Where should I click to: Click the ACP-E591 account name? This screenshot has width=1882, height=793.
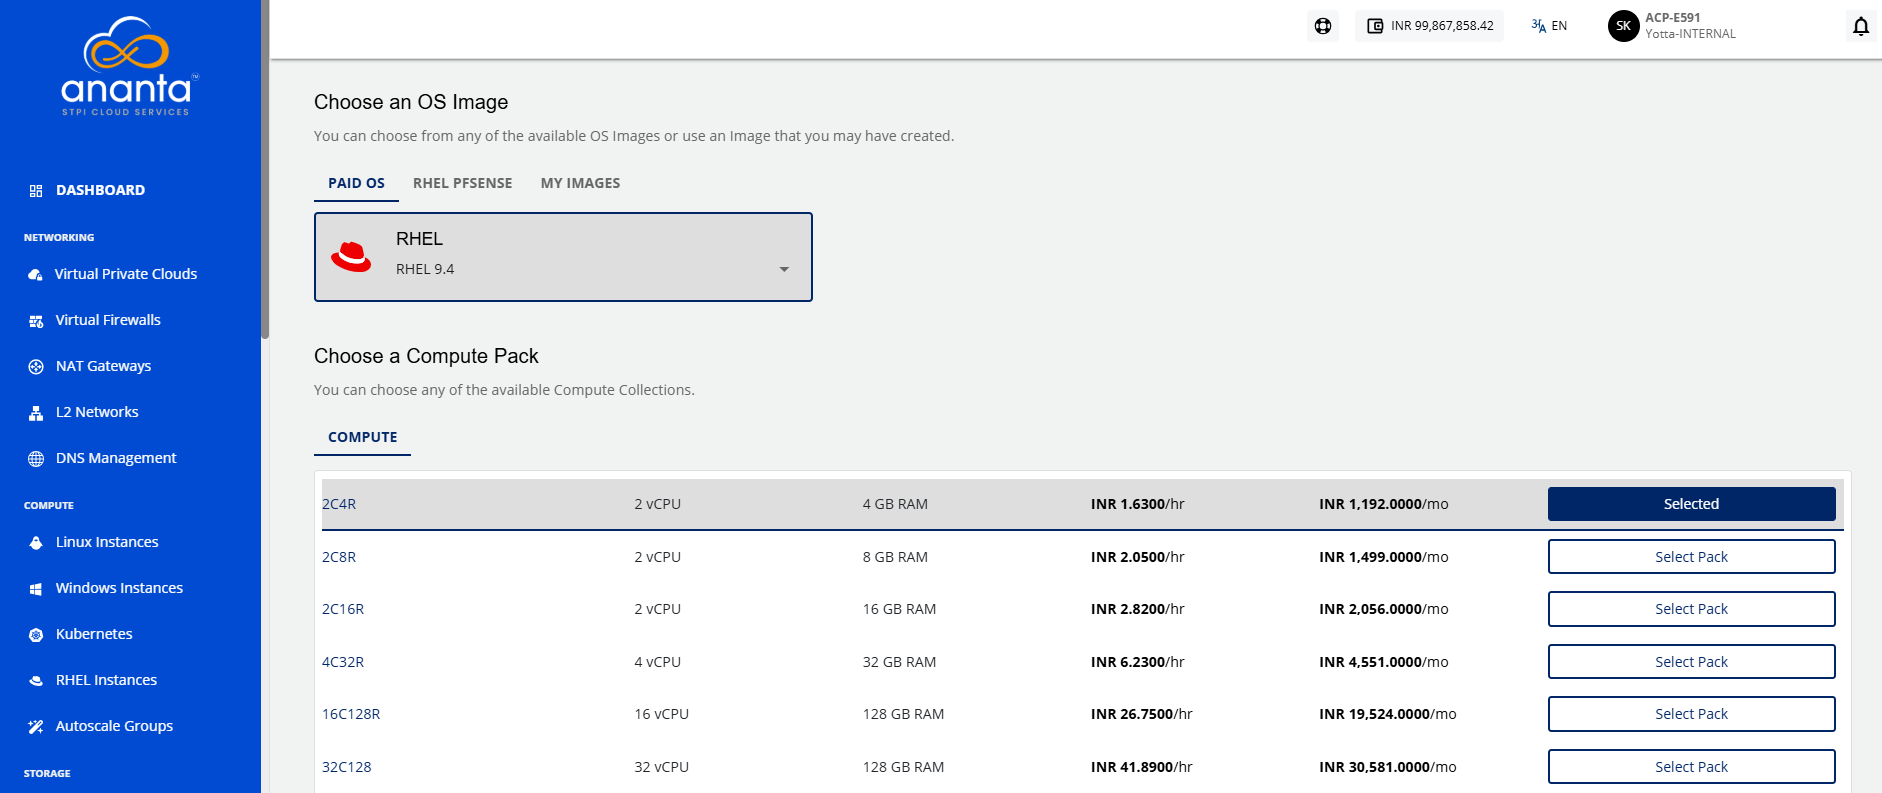pyautogui.click(x=1673, y=18)
